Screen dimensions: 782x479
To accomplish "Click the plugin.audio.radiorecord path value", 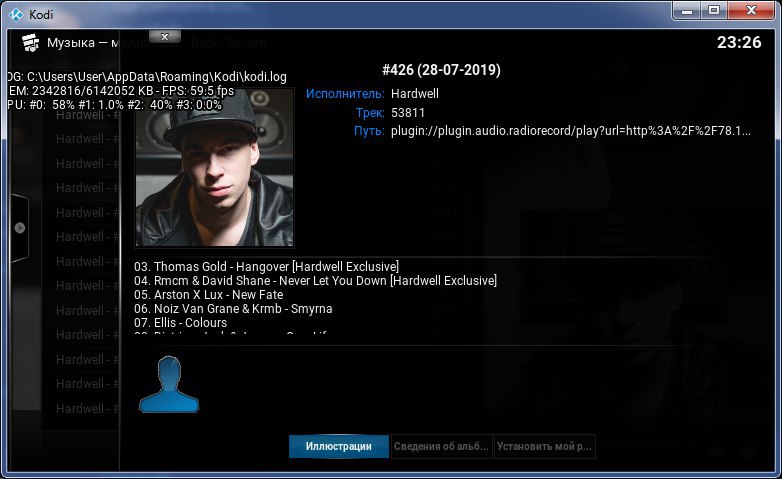I will 571,131.
